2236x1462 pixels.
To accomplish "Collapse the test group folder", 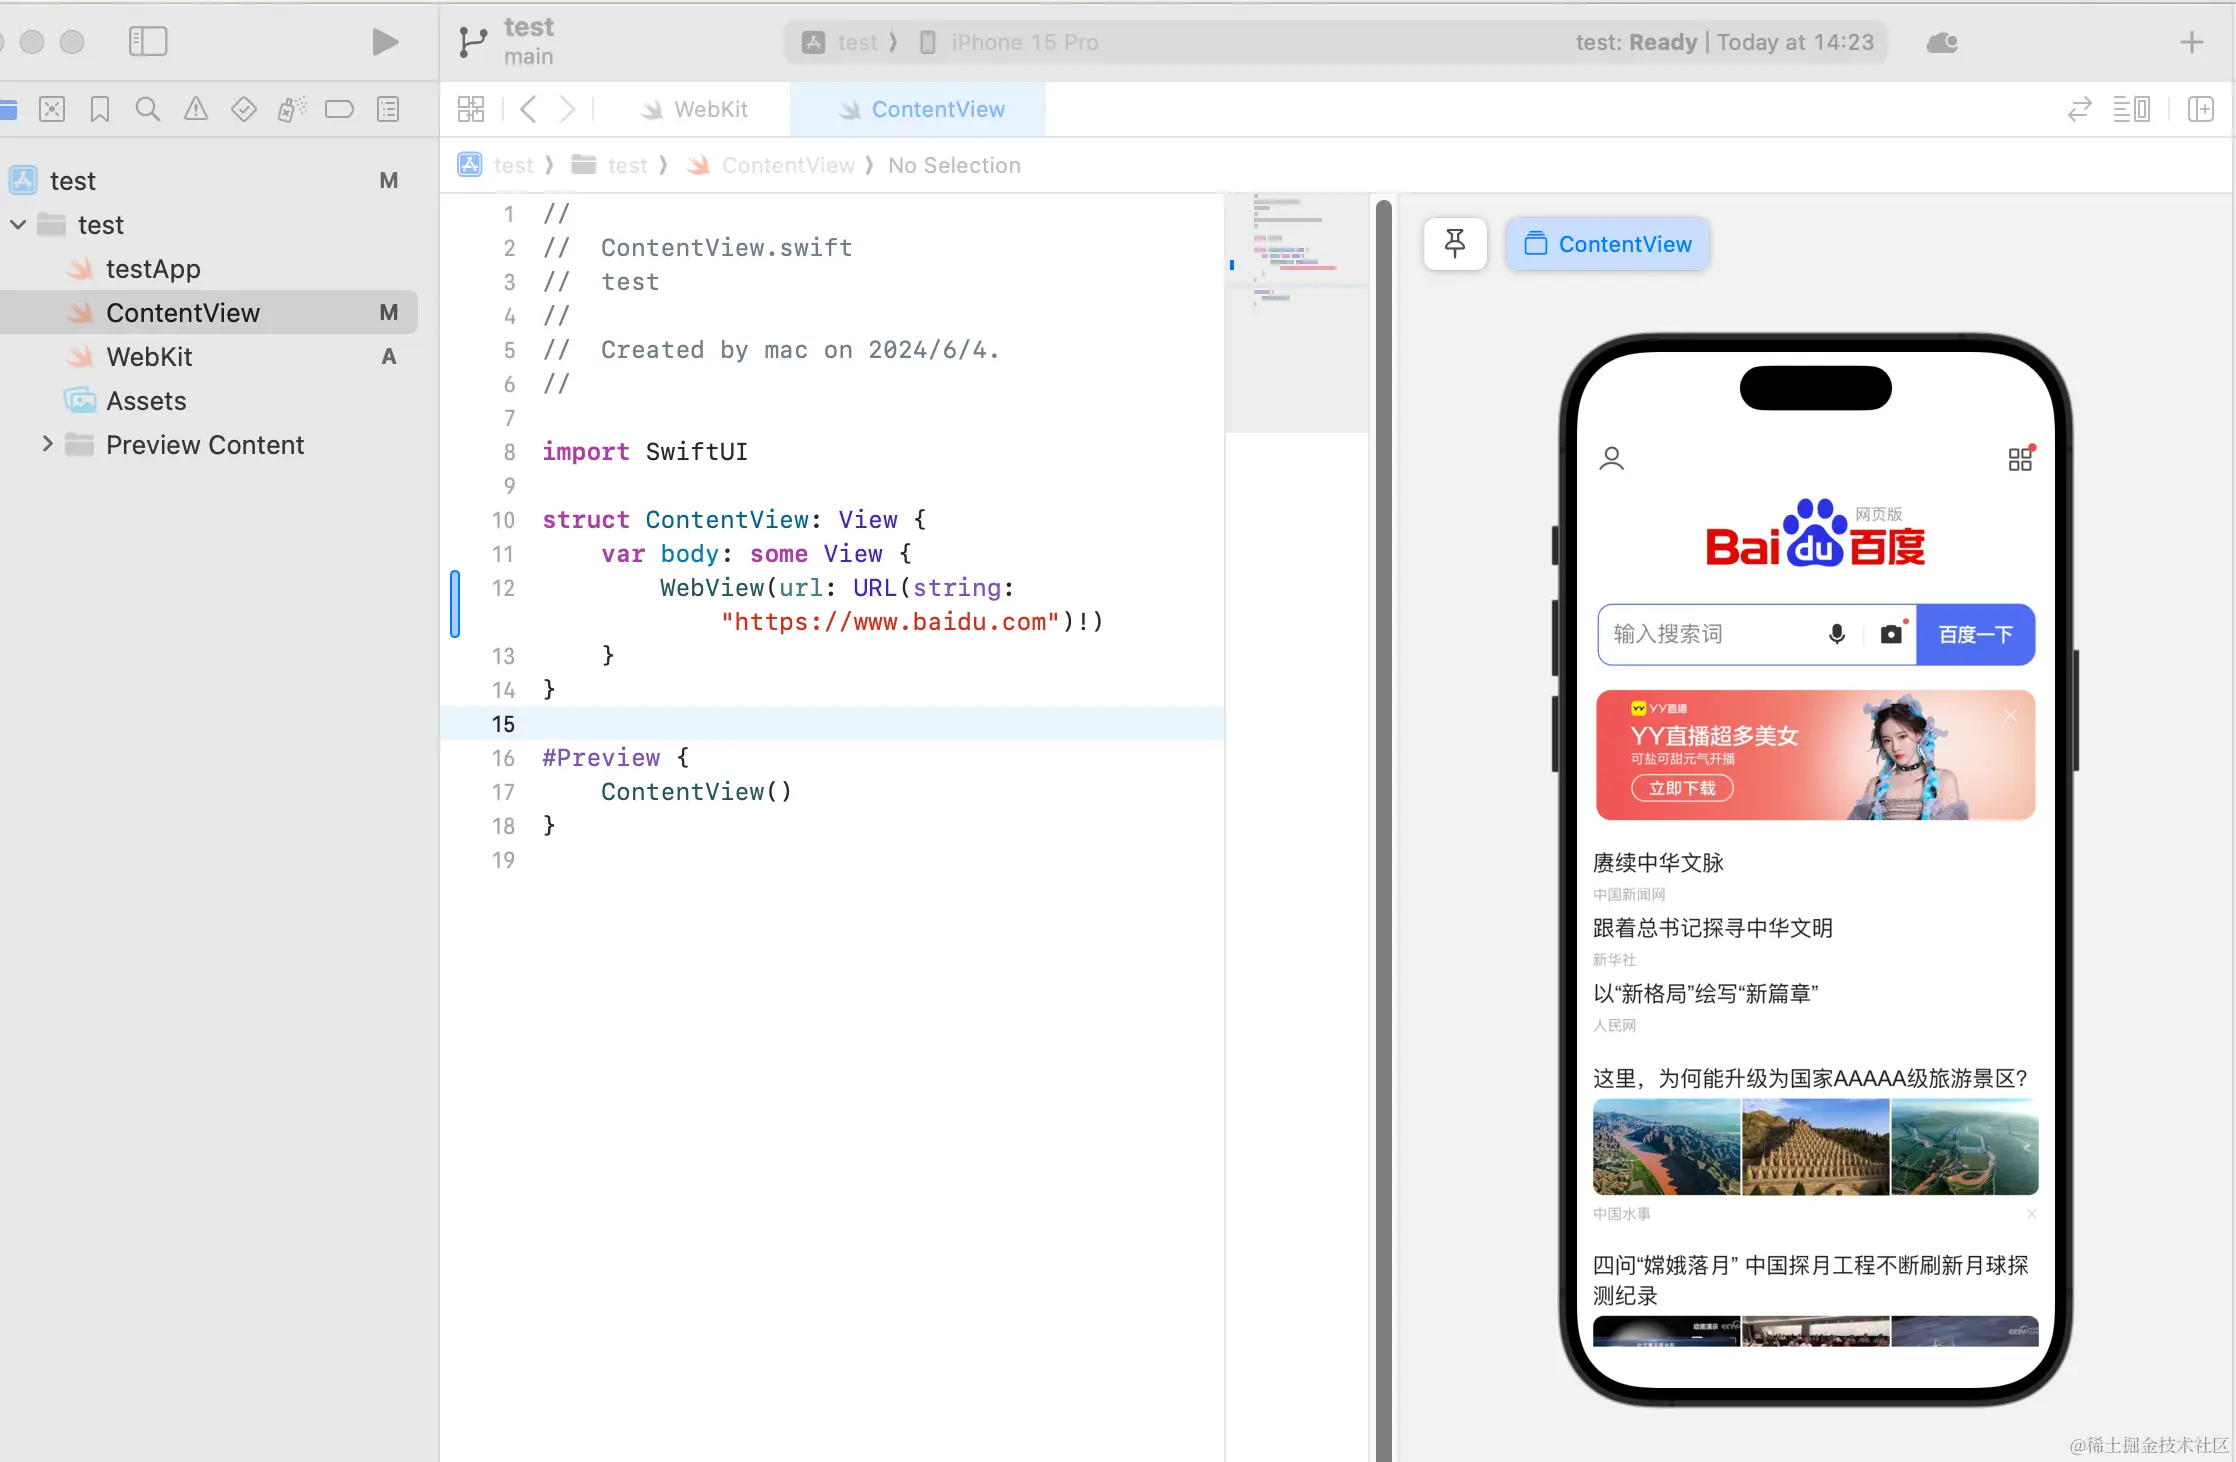I will (x=18, y=225).
